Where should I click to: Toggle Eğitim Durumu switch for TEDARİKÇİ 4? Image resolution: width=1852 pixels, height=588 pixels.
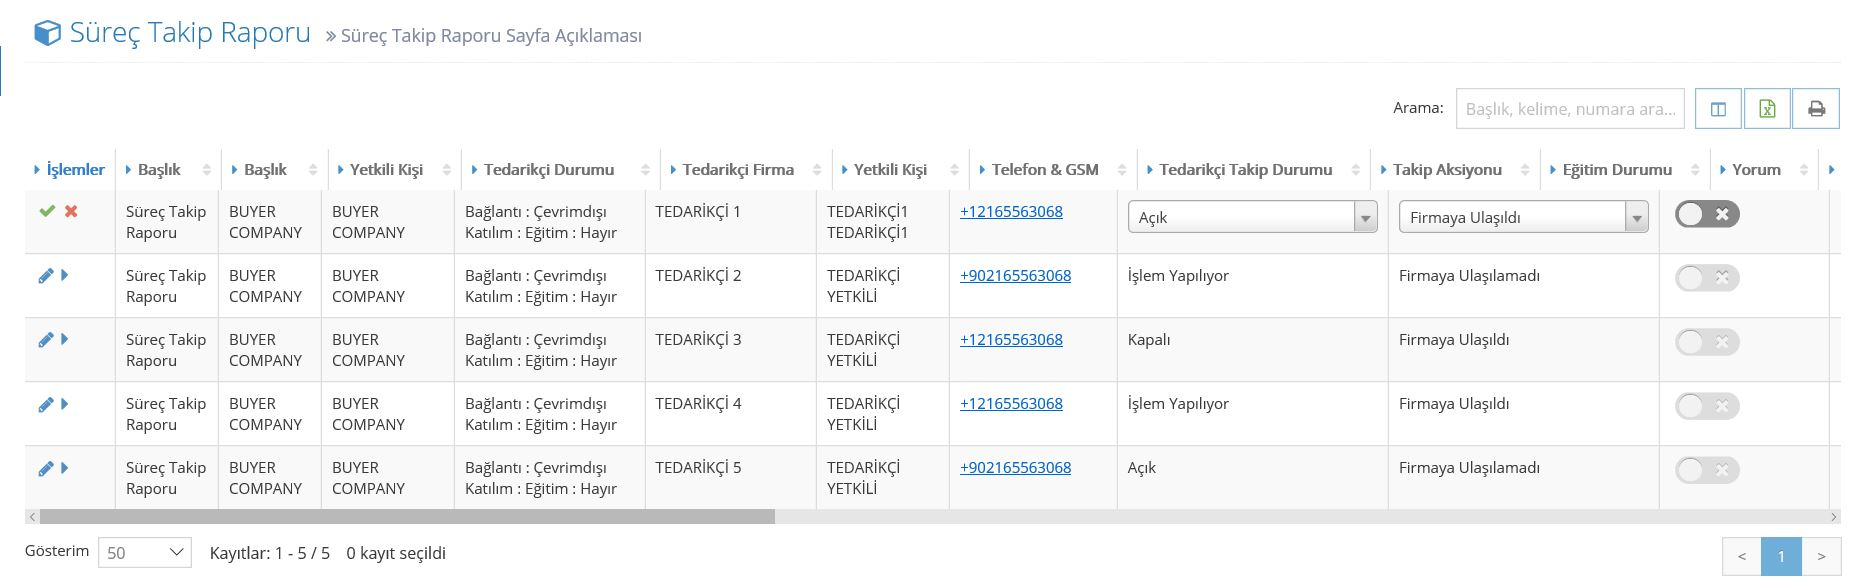1707,406
